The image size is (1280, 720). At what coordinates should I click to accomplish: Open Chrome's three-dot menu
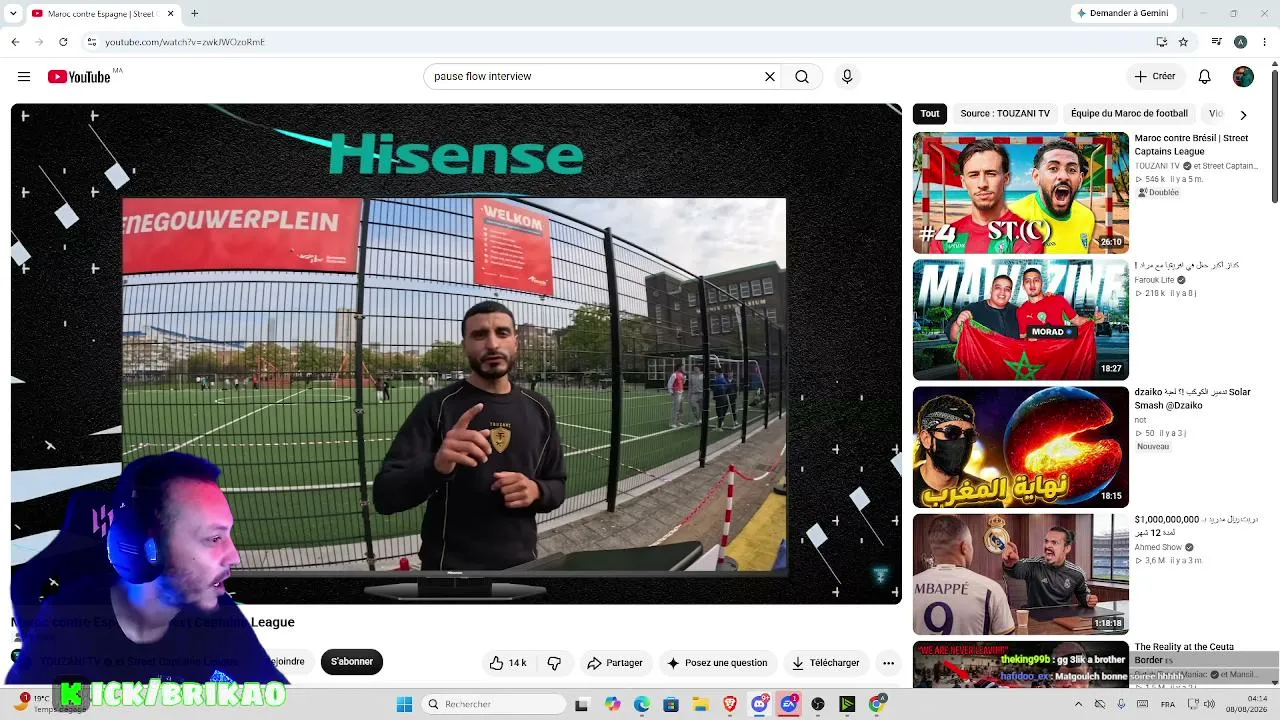[1265, 42]
